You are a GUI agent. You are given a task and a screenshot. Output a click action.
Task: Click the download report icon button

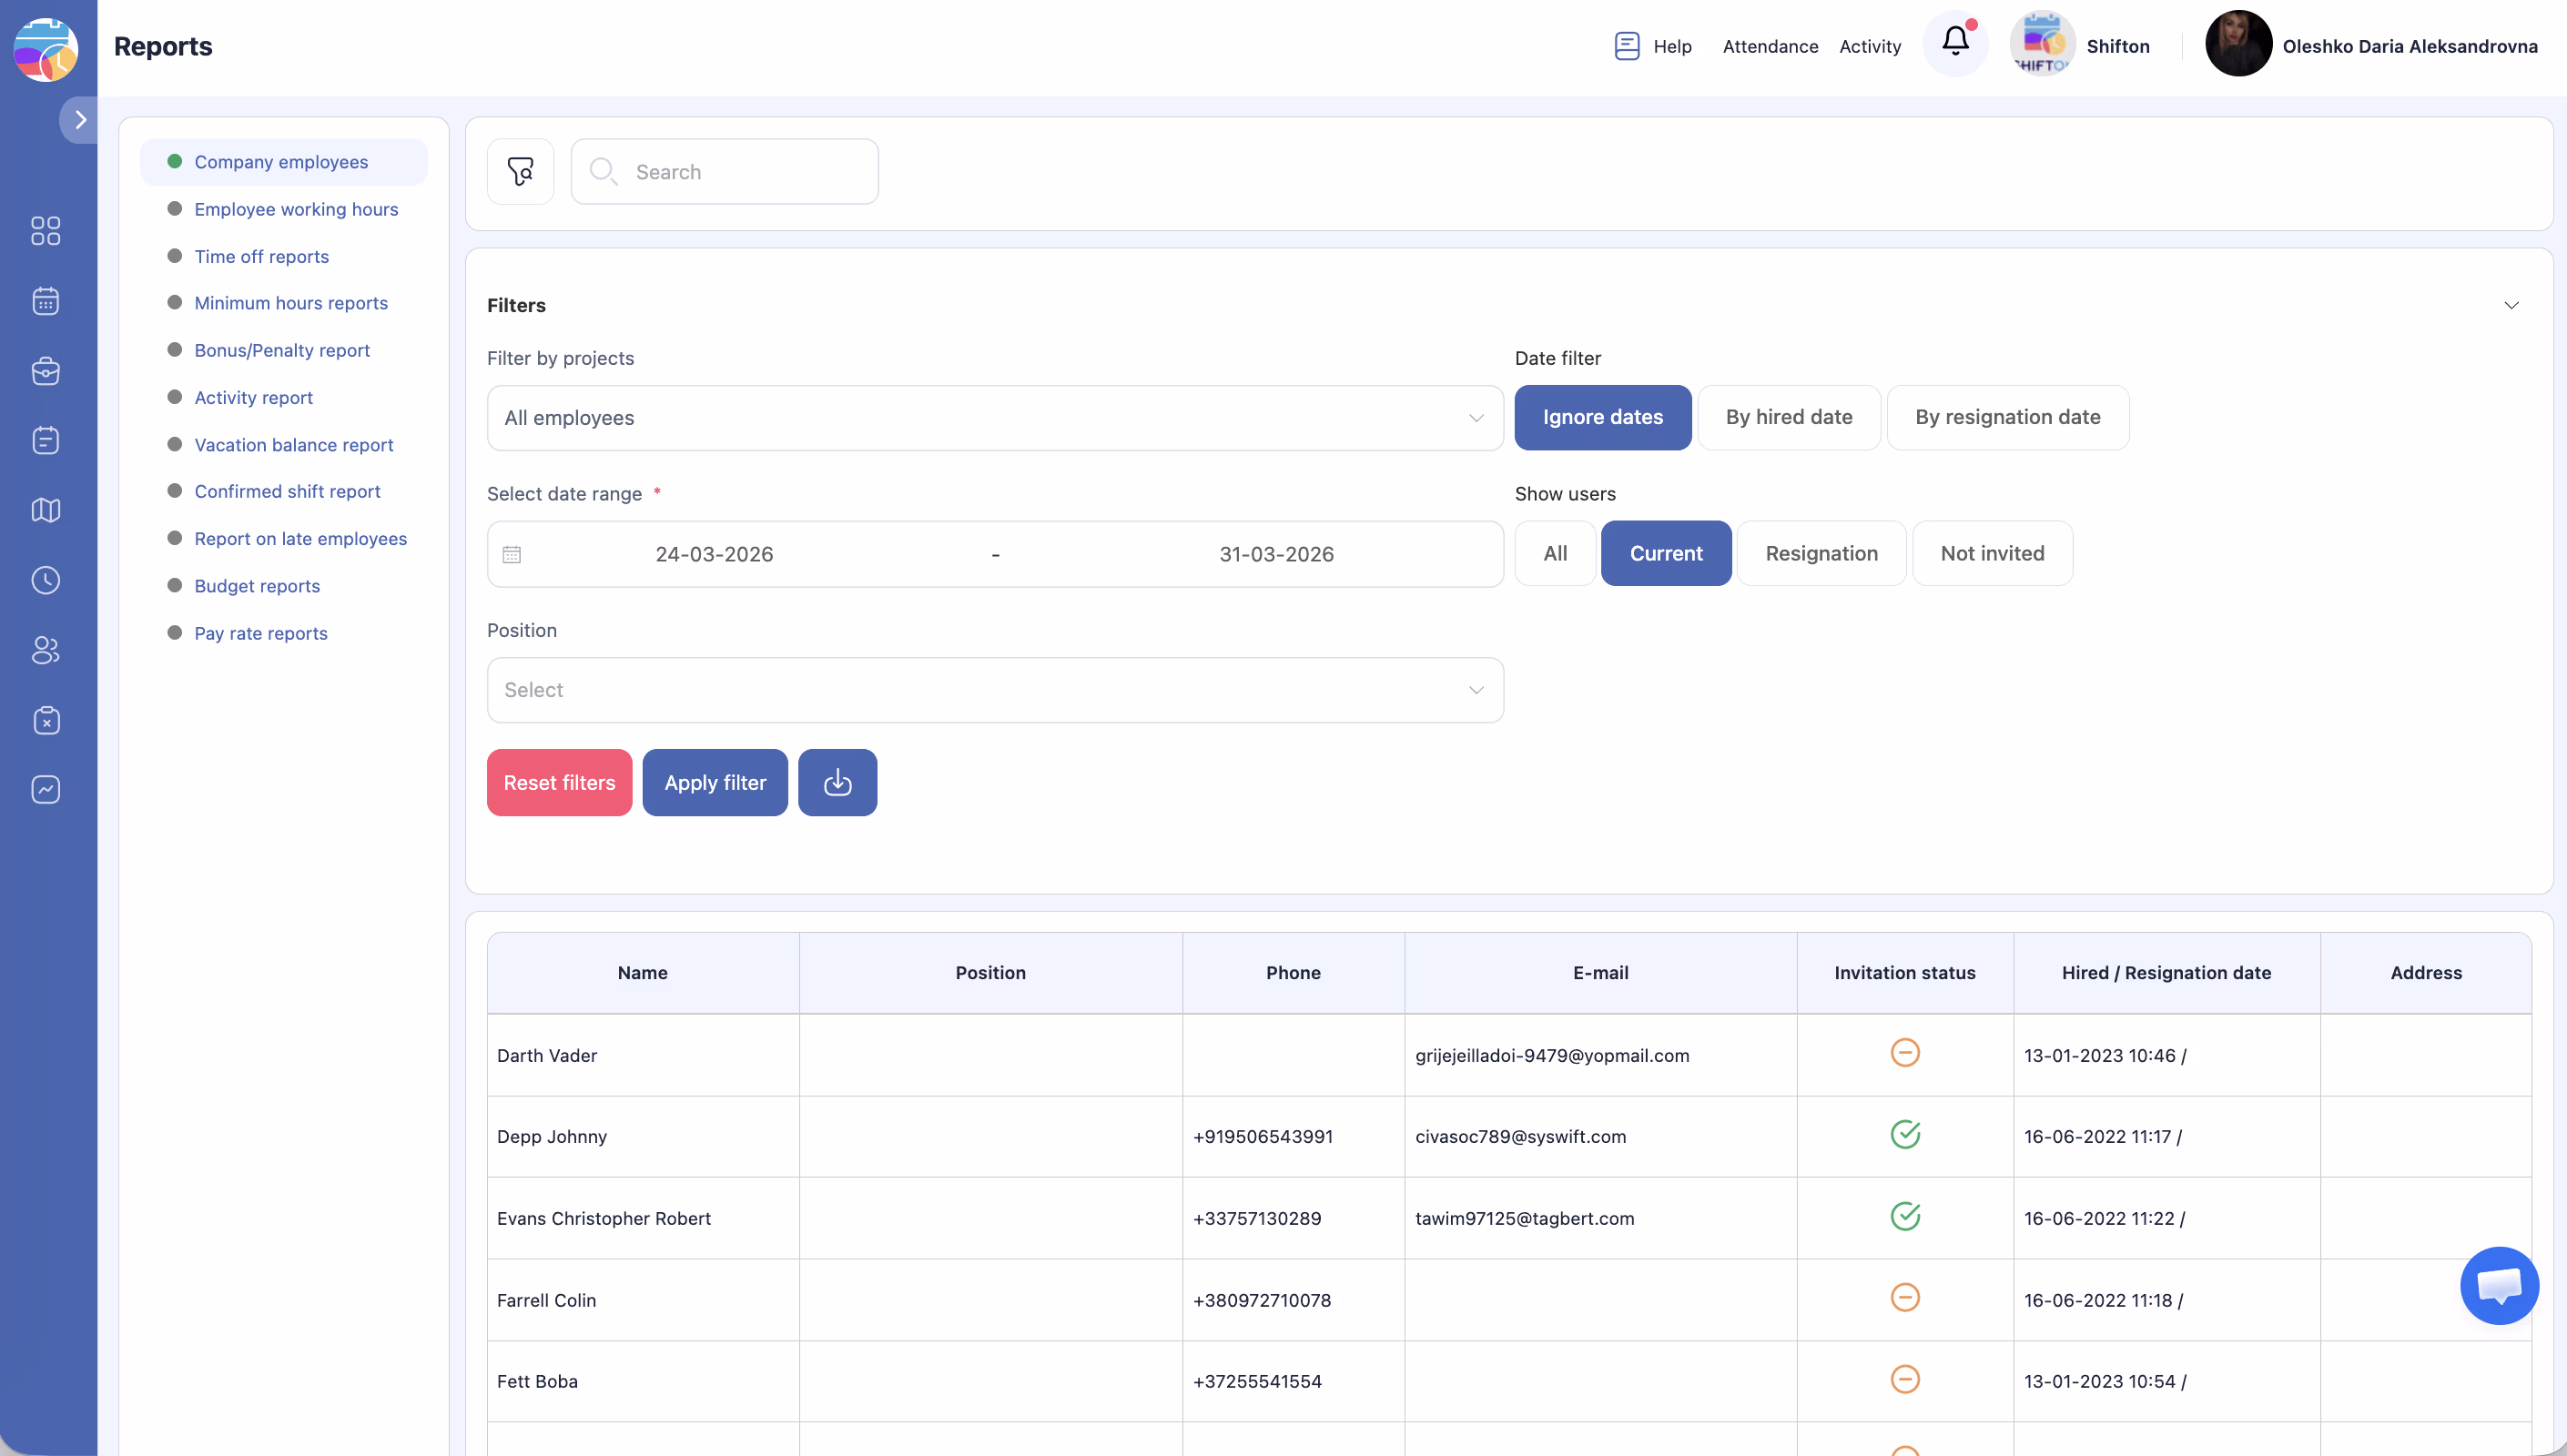(837, 783)
